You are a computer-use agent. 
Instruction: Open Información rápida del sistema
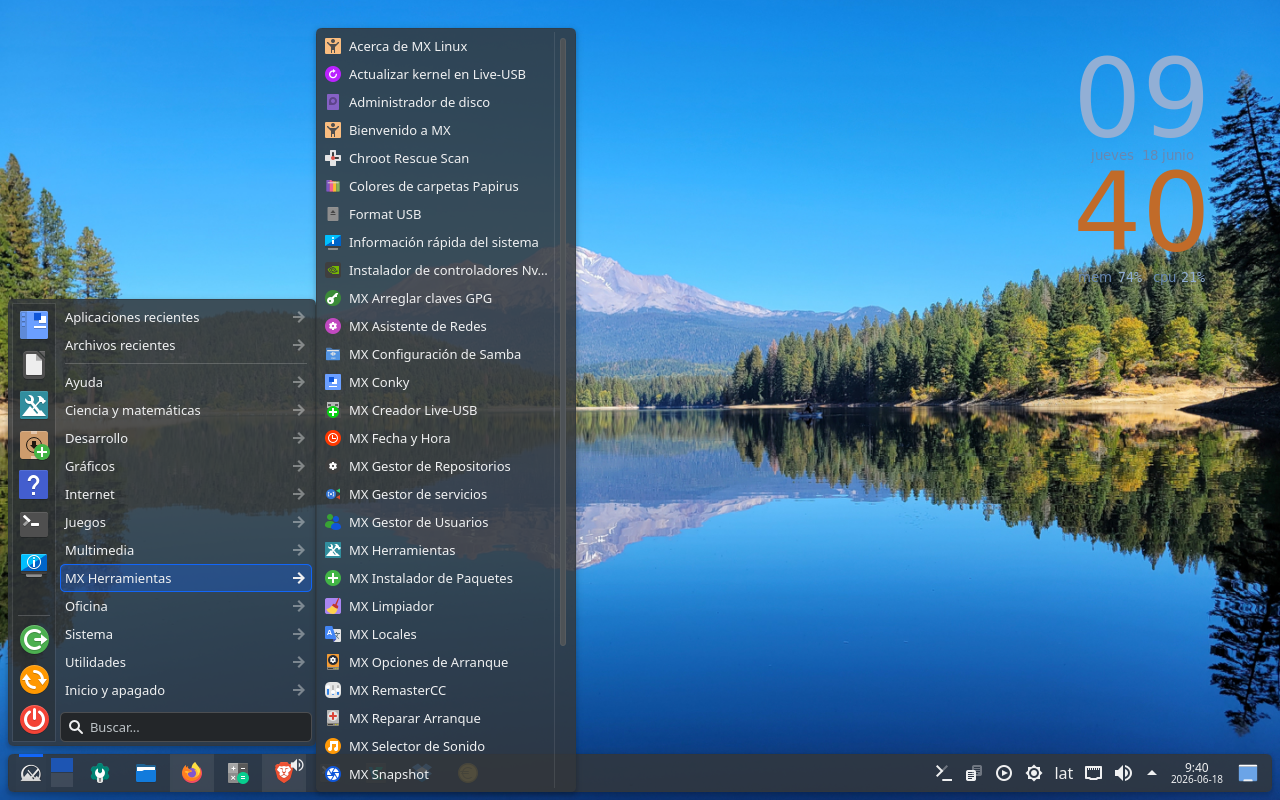tap(436, 242)
